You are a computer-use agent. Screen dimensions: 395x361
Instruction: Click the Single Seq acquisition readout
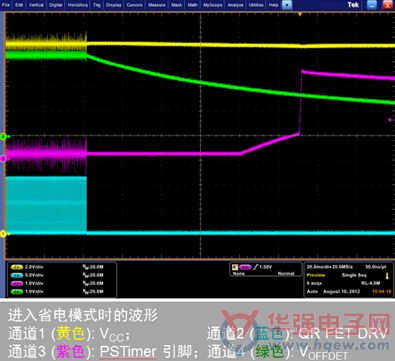354,275
